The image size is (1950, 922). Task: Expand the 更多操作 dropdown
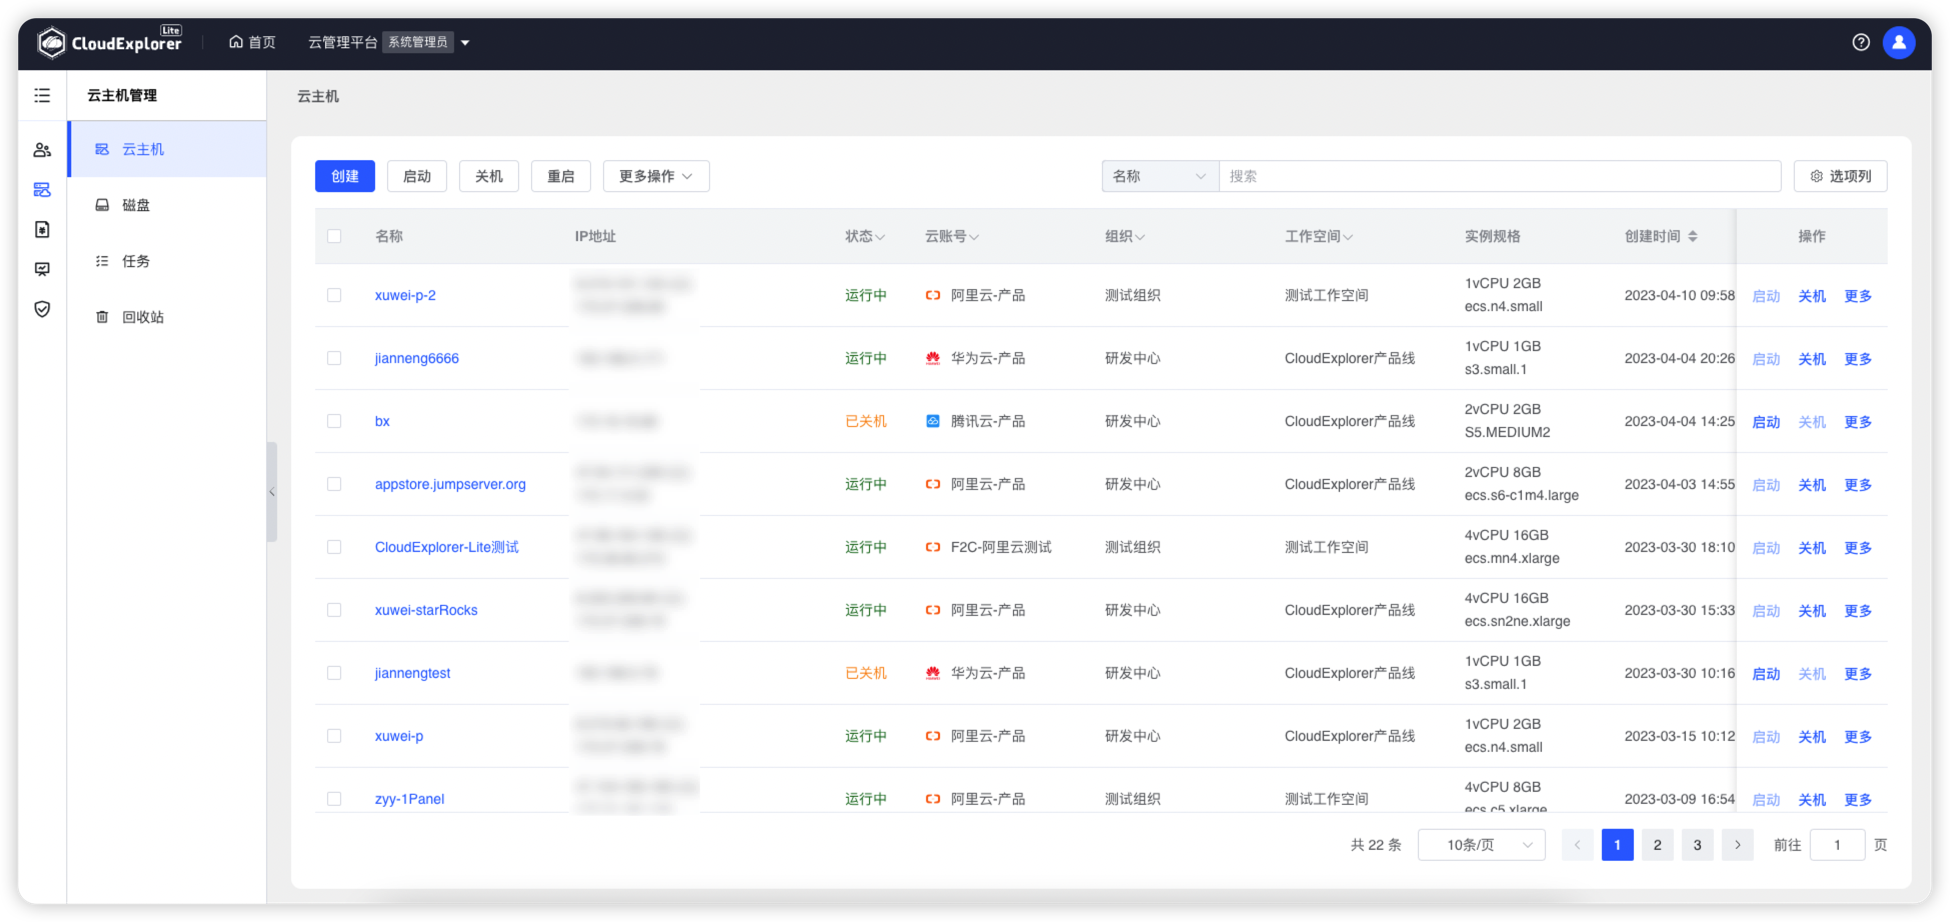pyautogui.click(x=656, y=176)
